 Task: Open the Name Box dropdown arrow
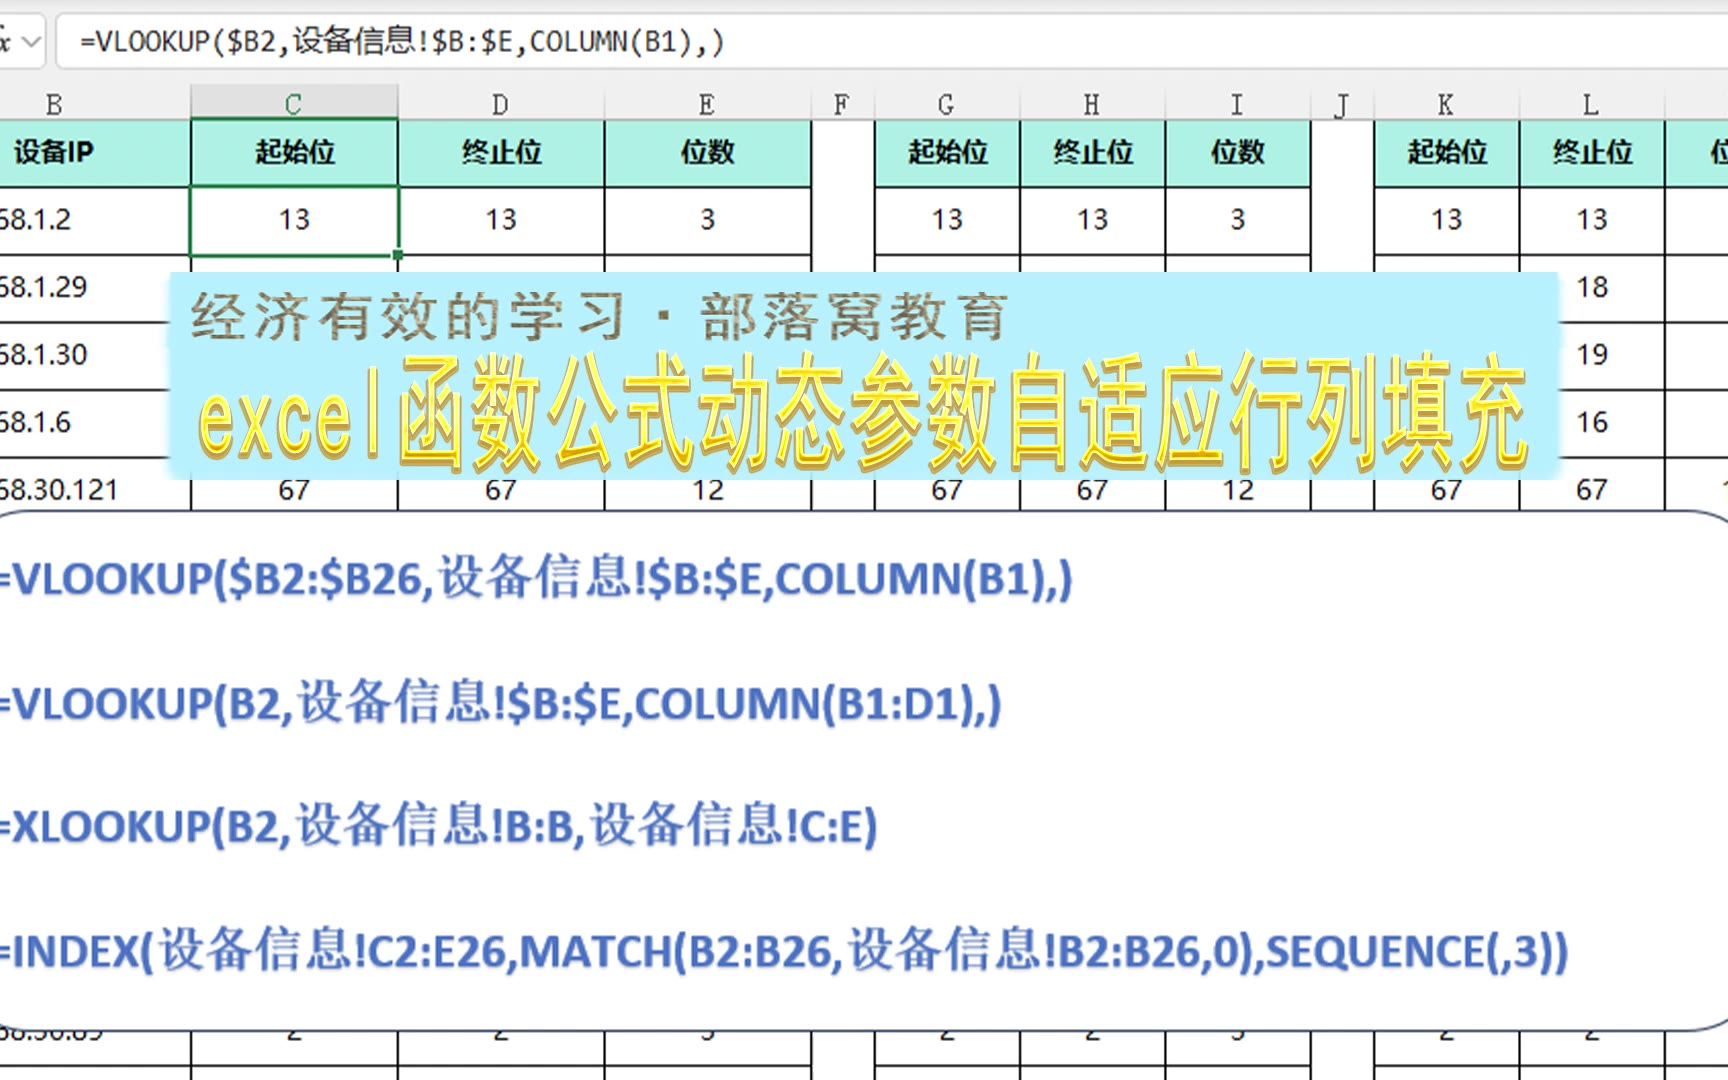tap(31, 42)
